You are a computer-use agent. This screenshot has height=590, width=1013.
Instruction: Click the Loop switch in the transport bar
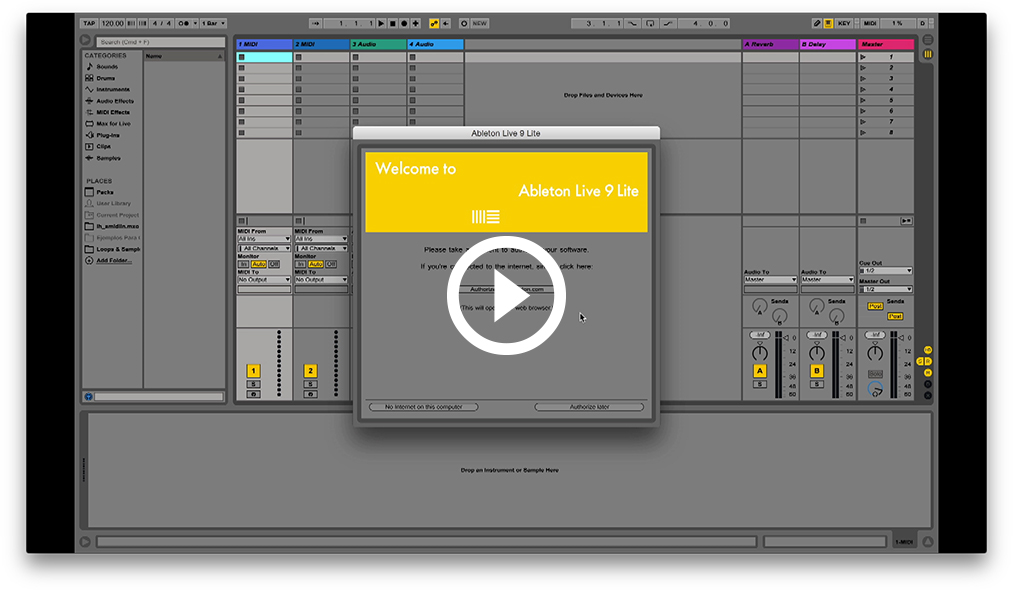pyautogui.click(x=651, y=23)
